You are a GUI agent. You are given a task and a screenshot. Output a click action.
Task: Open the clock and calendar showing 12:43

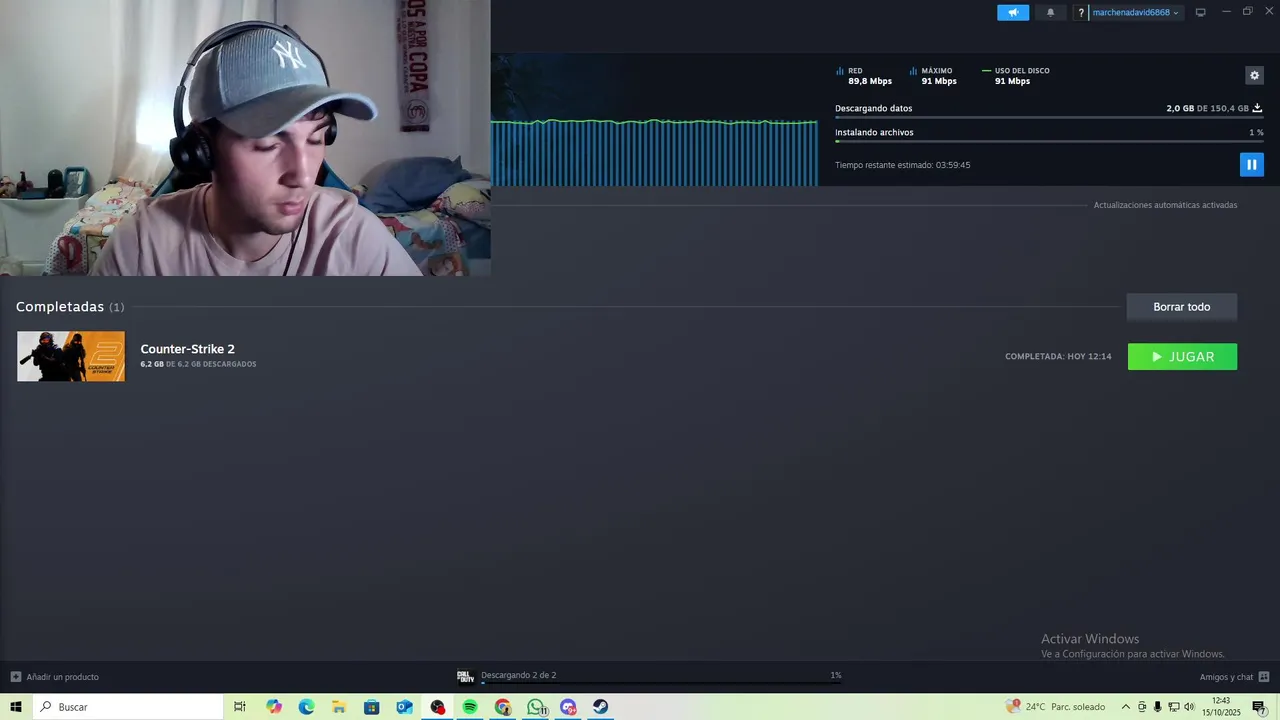coord(1221,707)
